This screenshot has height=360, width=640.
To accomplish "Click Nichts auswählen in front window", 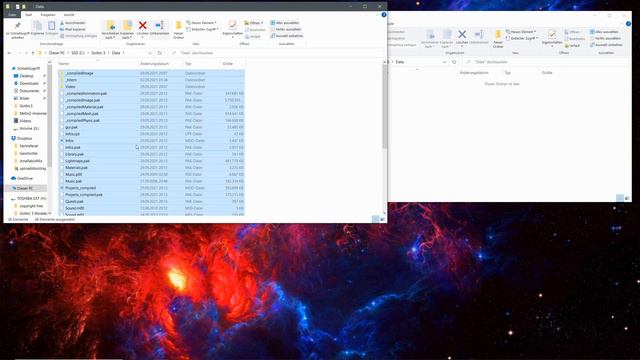I will point(285,29).
